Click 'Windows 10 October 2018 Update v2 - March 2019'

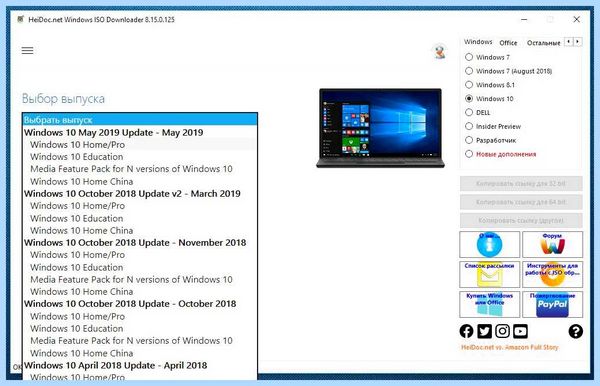tap(140, 194)
